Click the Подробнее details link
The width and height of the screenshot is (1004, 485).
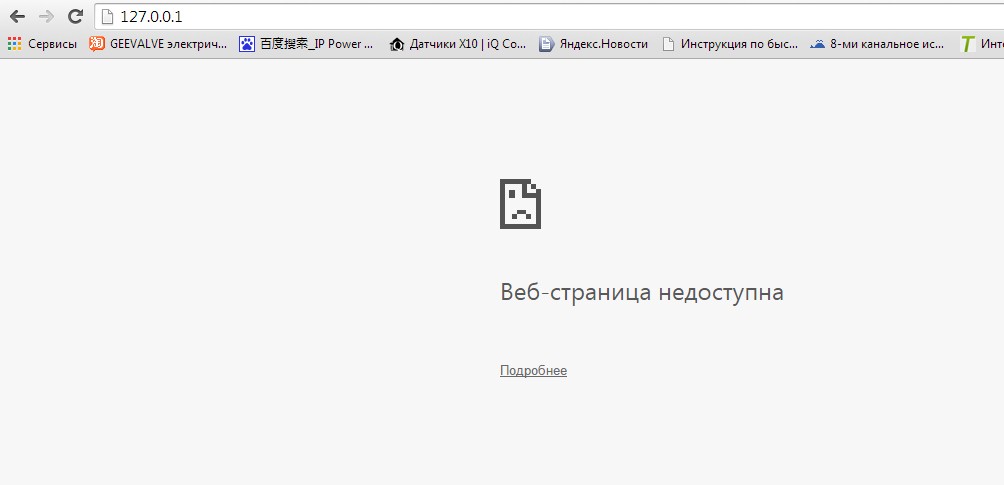click(533, 371)
